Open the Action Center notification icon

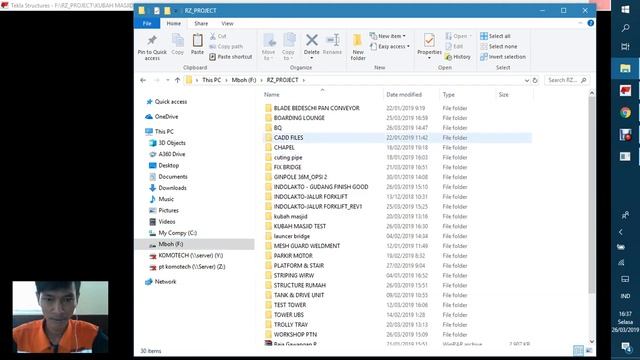(625, 347)
